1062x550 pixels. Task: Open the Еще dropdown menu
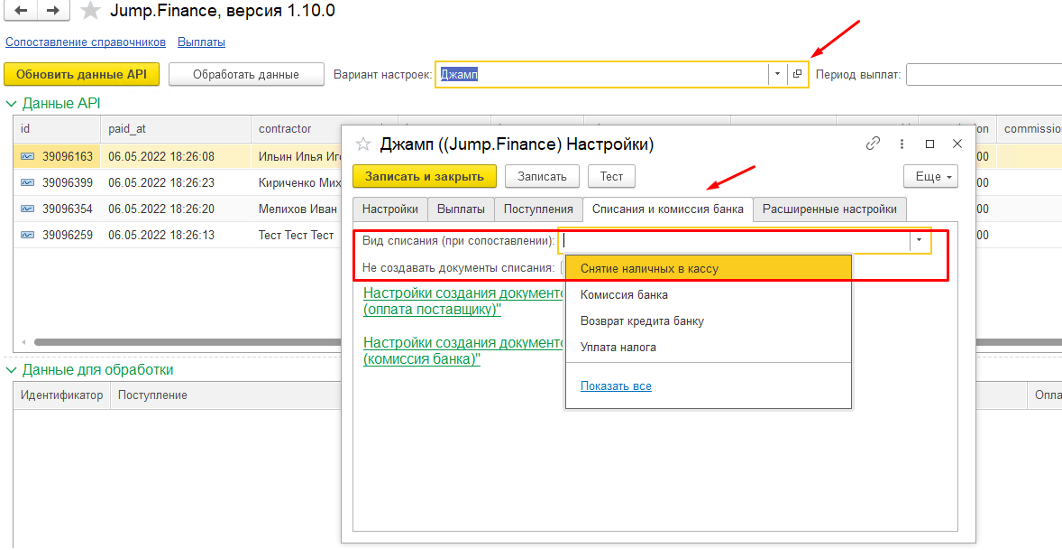930,177
